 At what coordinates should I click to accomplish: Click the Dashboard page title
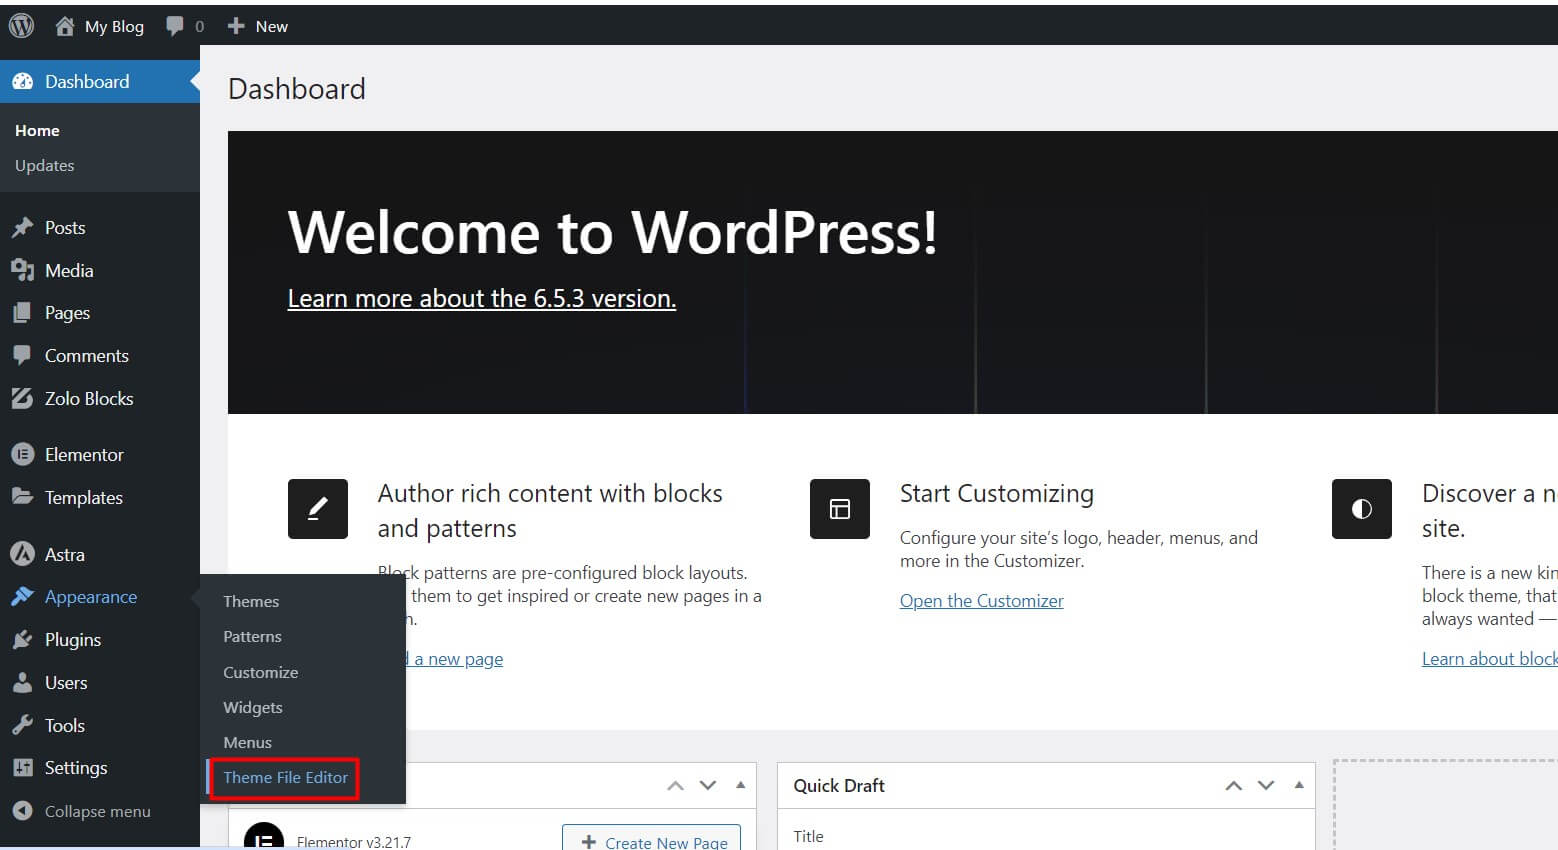click(x=297, y=89)
